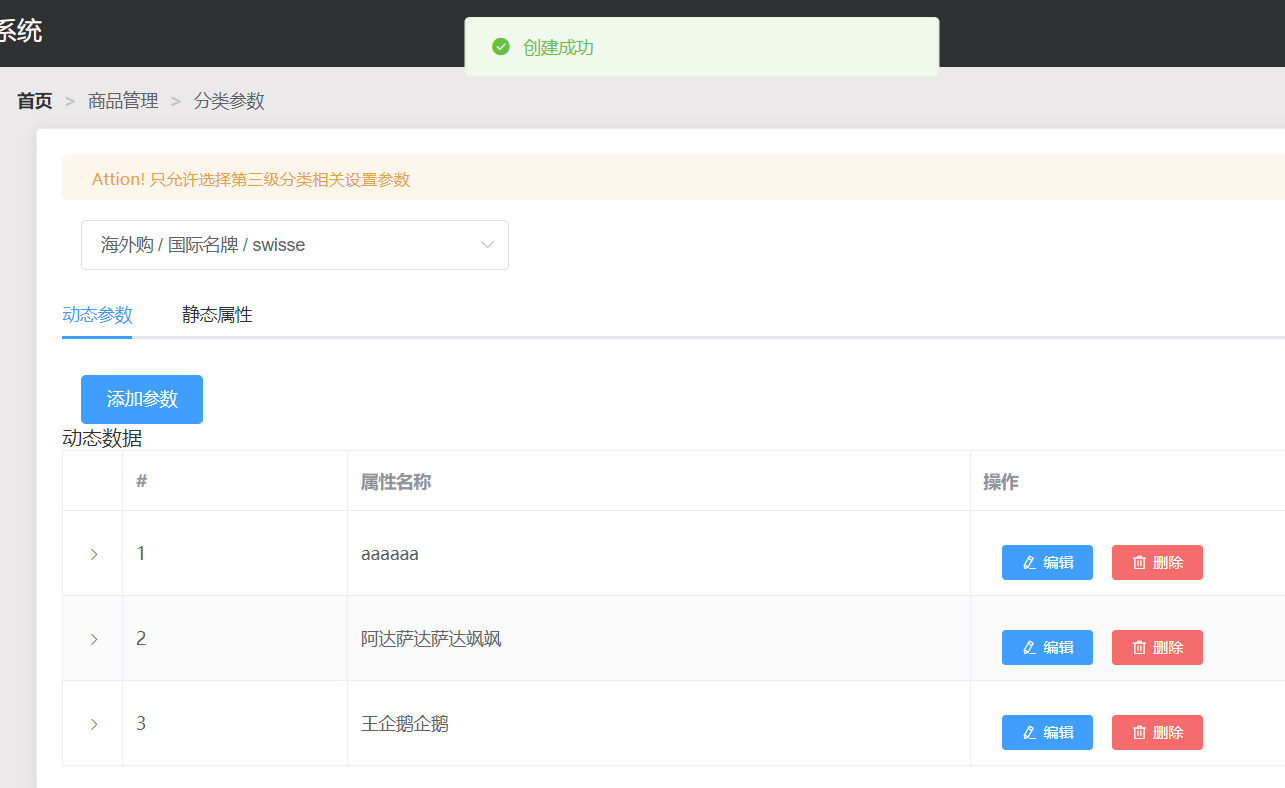Open 首页 from the breadcrumb

[x=34, y=100]
